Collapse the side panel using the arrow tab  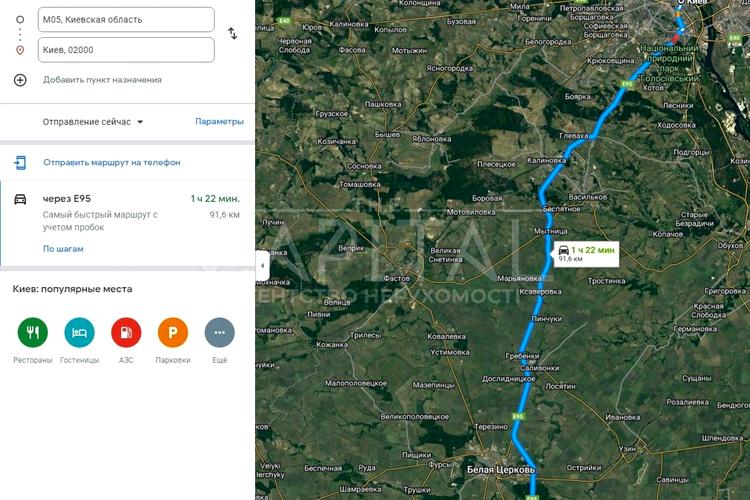(262, 266)
